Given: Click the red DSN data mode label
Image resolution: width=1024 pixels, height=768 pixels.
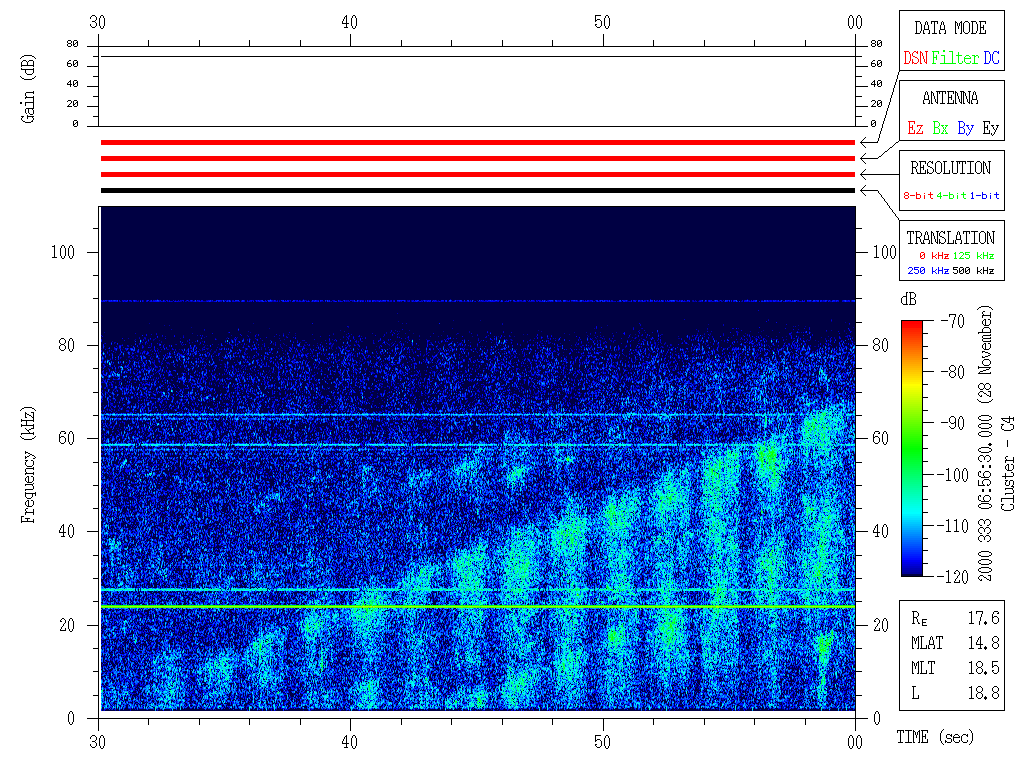Looking at the screenshot, I should click(915, 59).
